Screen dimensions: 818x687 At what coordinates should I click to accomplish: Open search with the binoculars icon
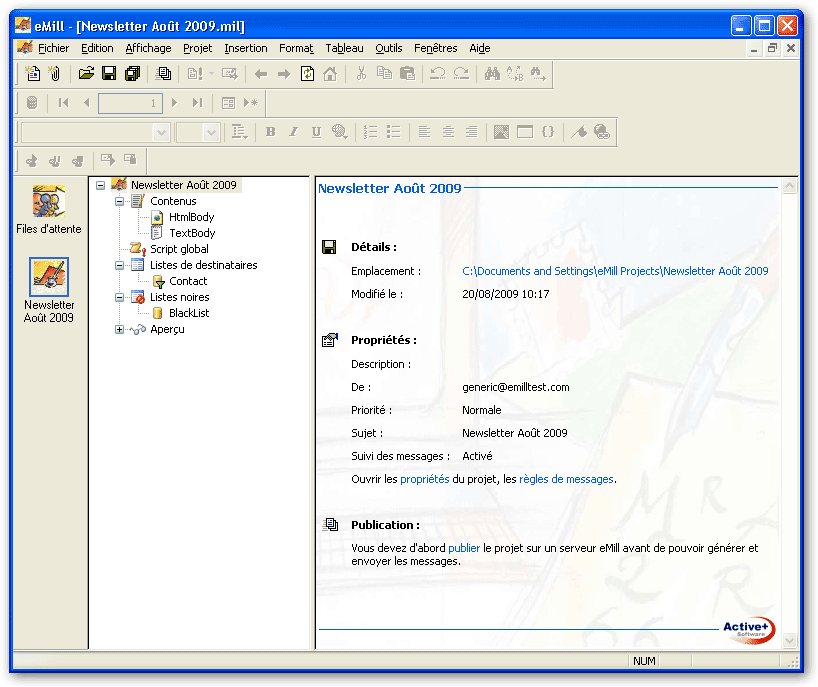pos(492,74)
